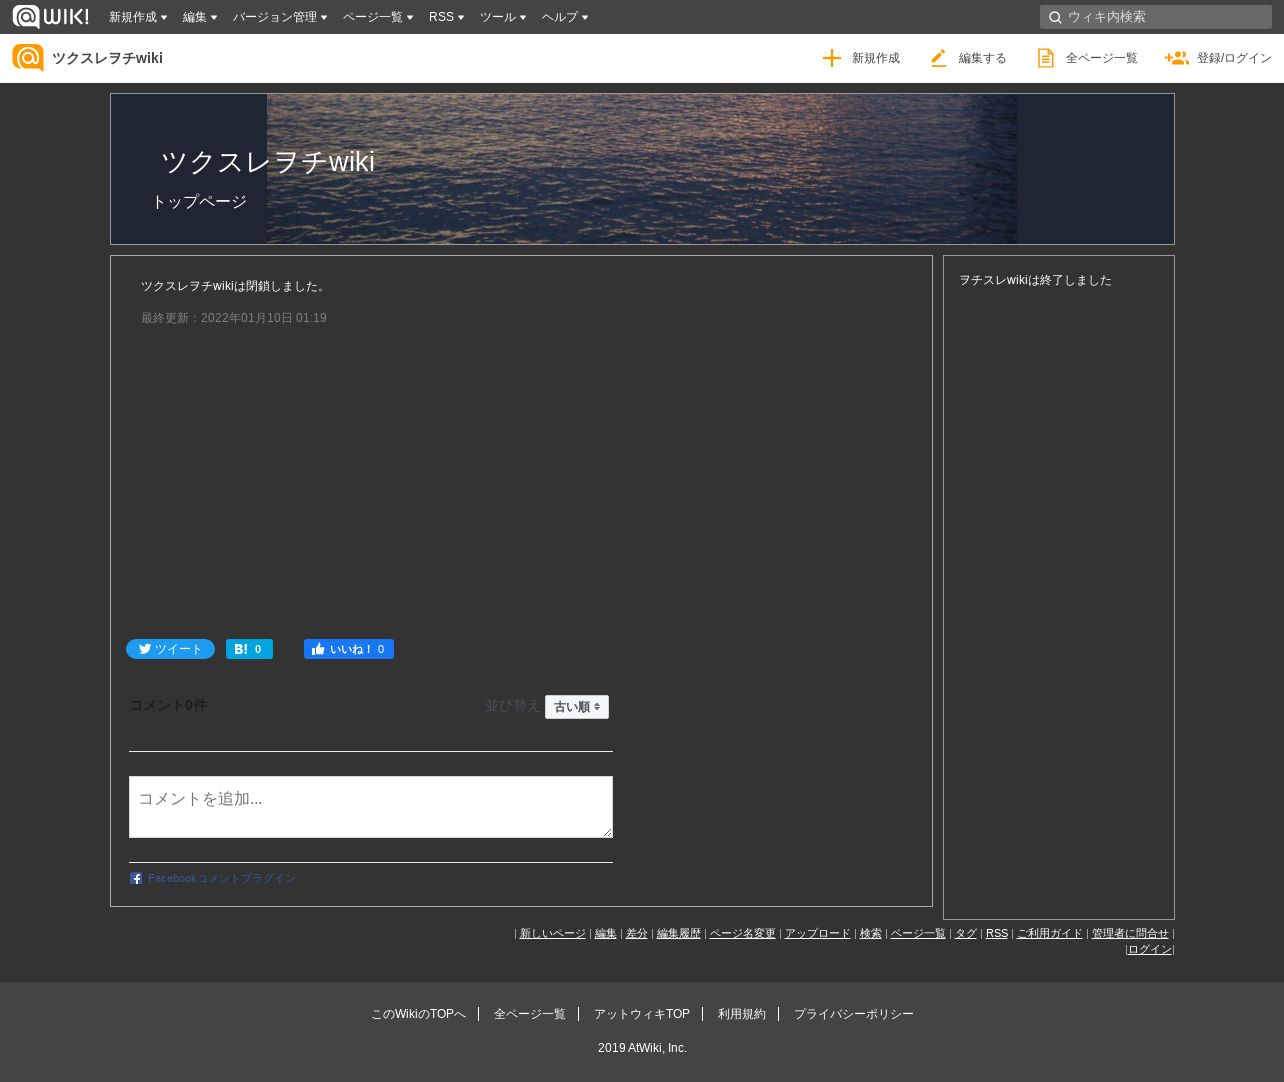The image size is (1284, 1082).
Task: Click the 検索 footer link
Action: 870,933
